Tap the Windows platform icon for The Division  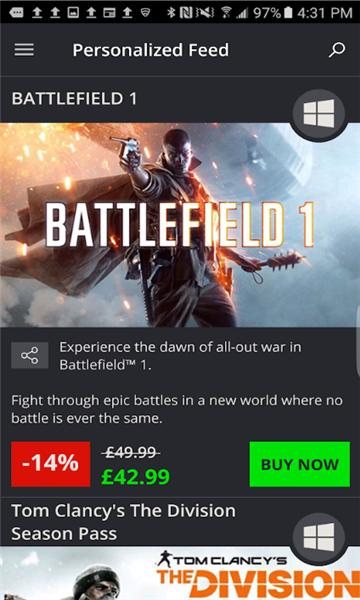(x=319, y=538)
